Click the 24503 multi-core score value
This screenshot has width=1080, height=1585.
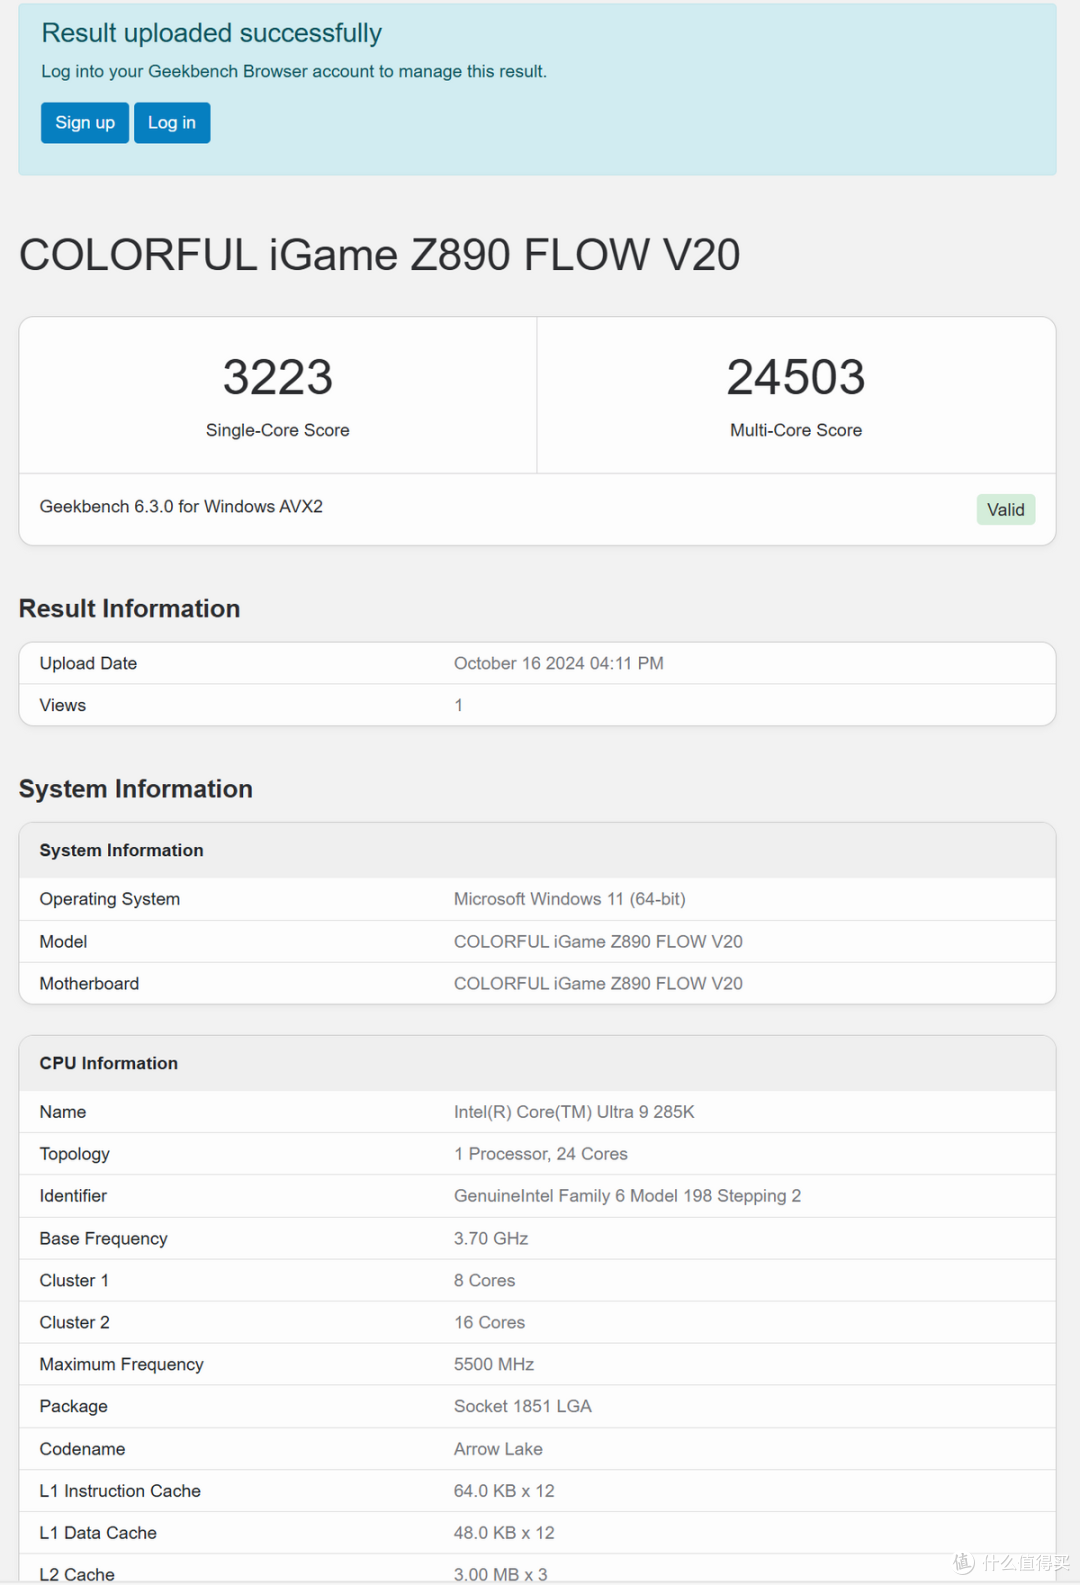click(x=796, y=377)
